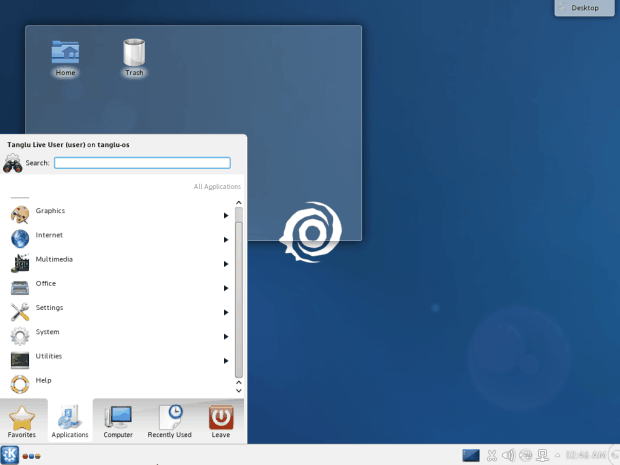Focus the launcher Search field

coord(142,163)
